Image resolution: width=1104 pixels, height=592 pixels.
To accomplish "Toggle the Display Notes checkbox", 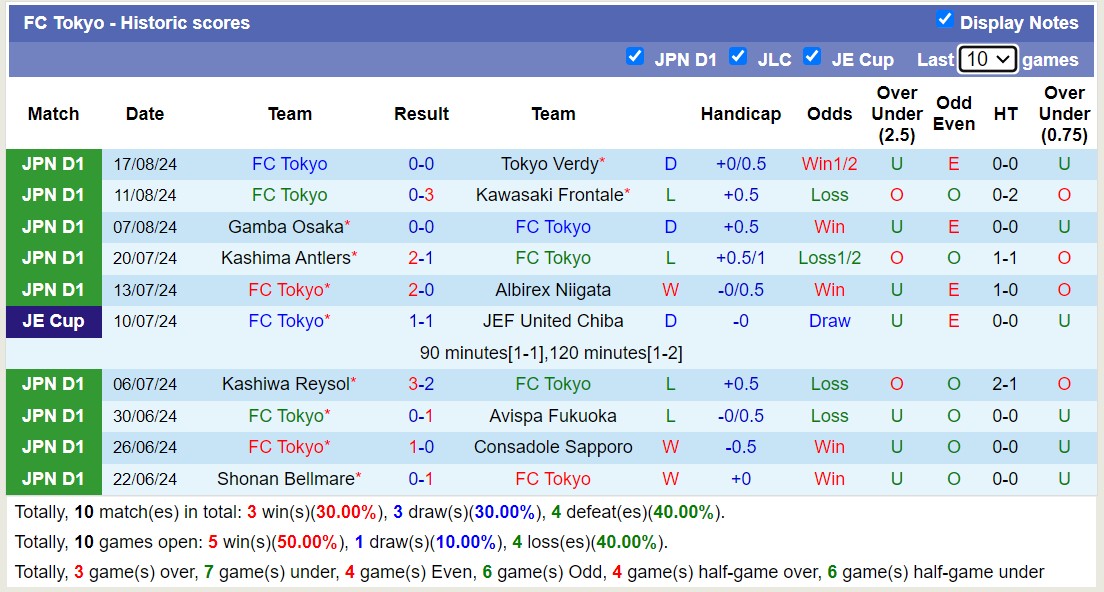I will point(944,19).
